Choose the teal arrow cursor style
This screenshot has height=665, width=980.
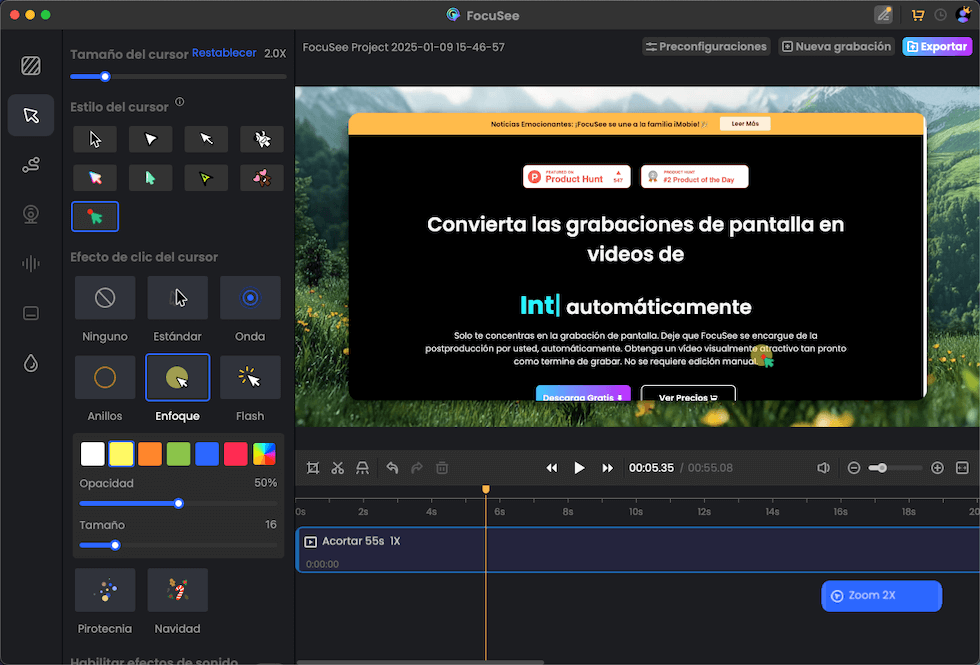151,178
